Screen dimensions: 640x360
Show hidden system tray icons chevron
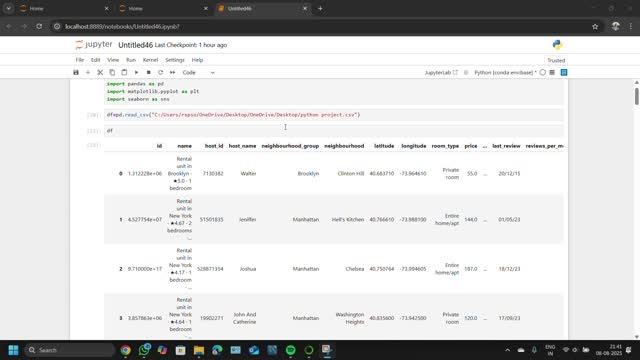[507, 350]
